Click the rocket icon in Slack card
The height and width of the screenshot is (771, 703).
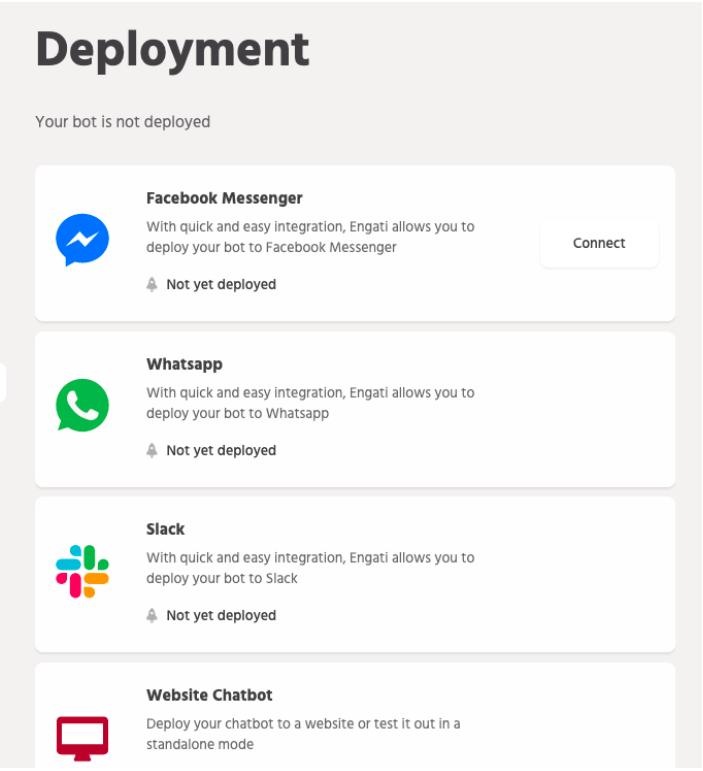point(152,615)
